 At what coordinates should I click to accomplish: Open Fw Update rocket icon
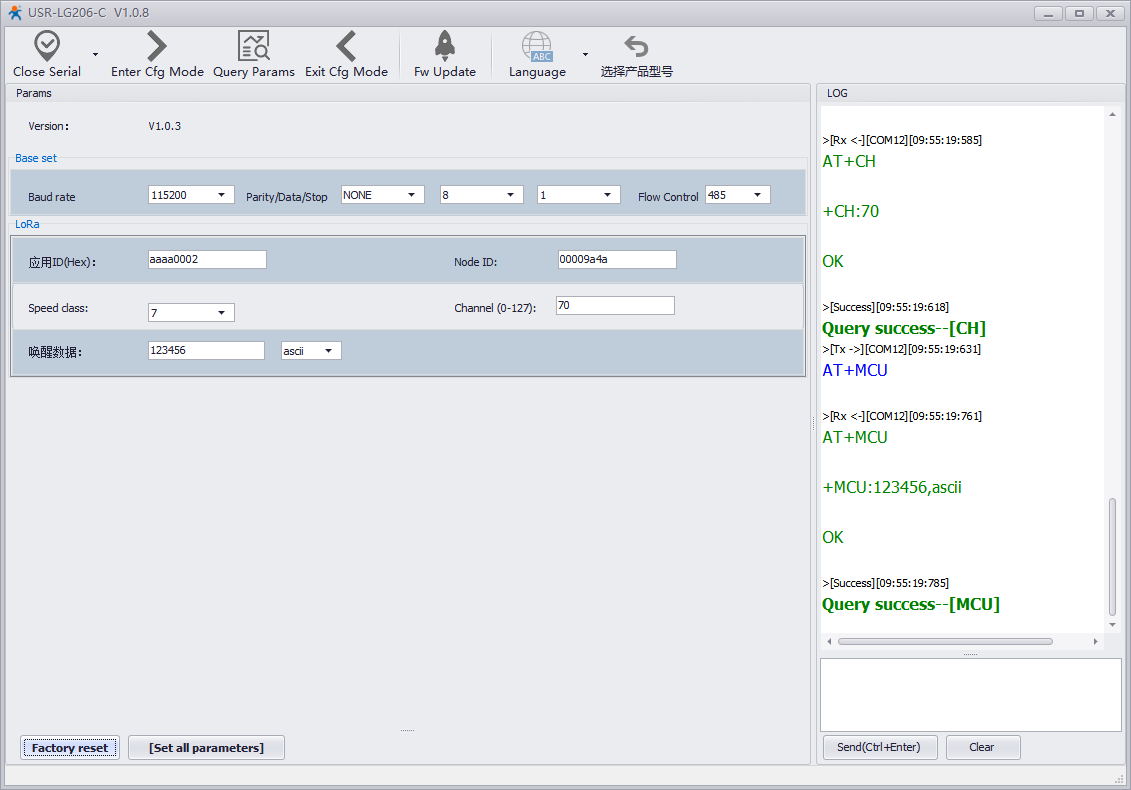tap(445, 46)
